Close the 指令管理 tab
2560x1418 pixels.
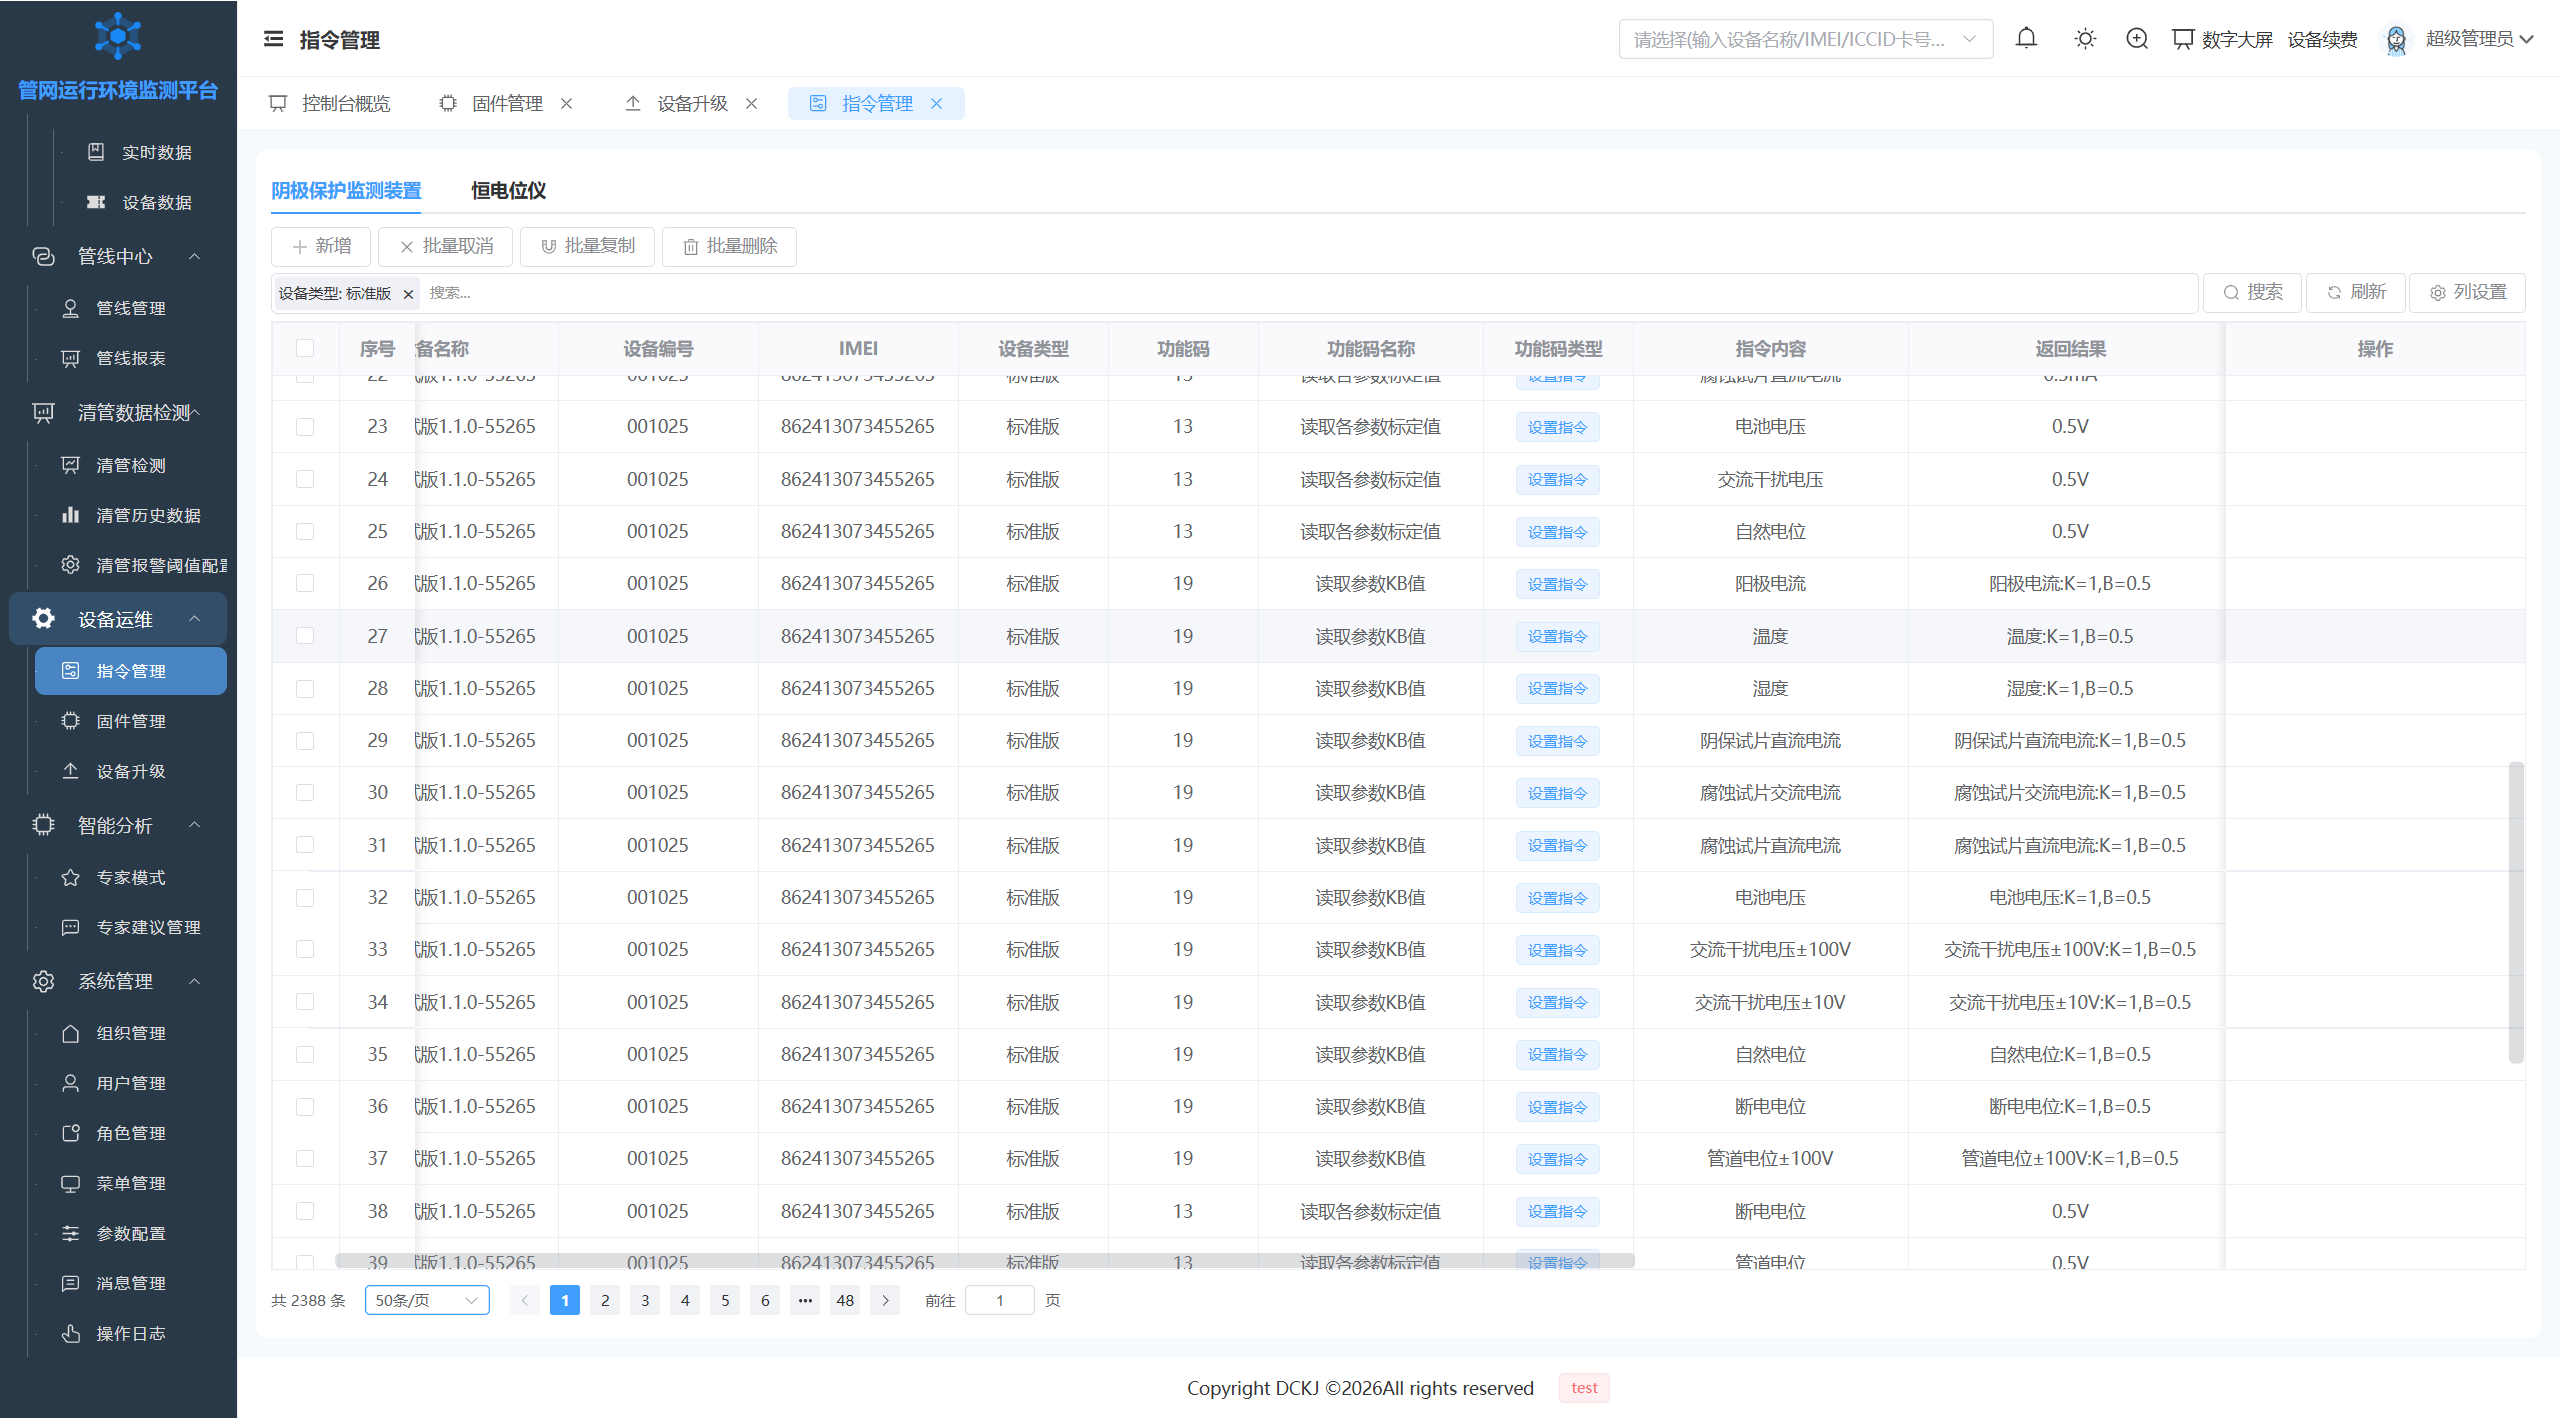coord(937,104)
